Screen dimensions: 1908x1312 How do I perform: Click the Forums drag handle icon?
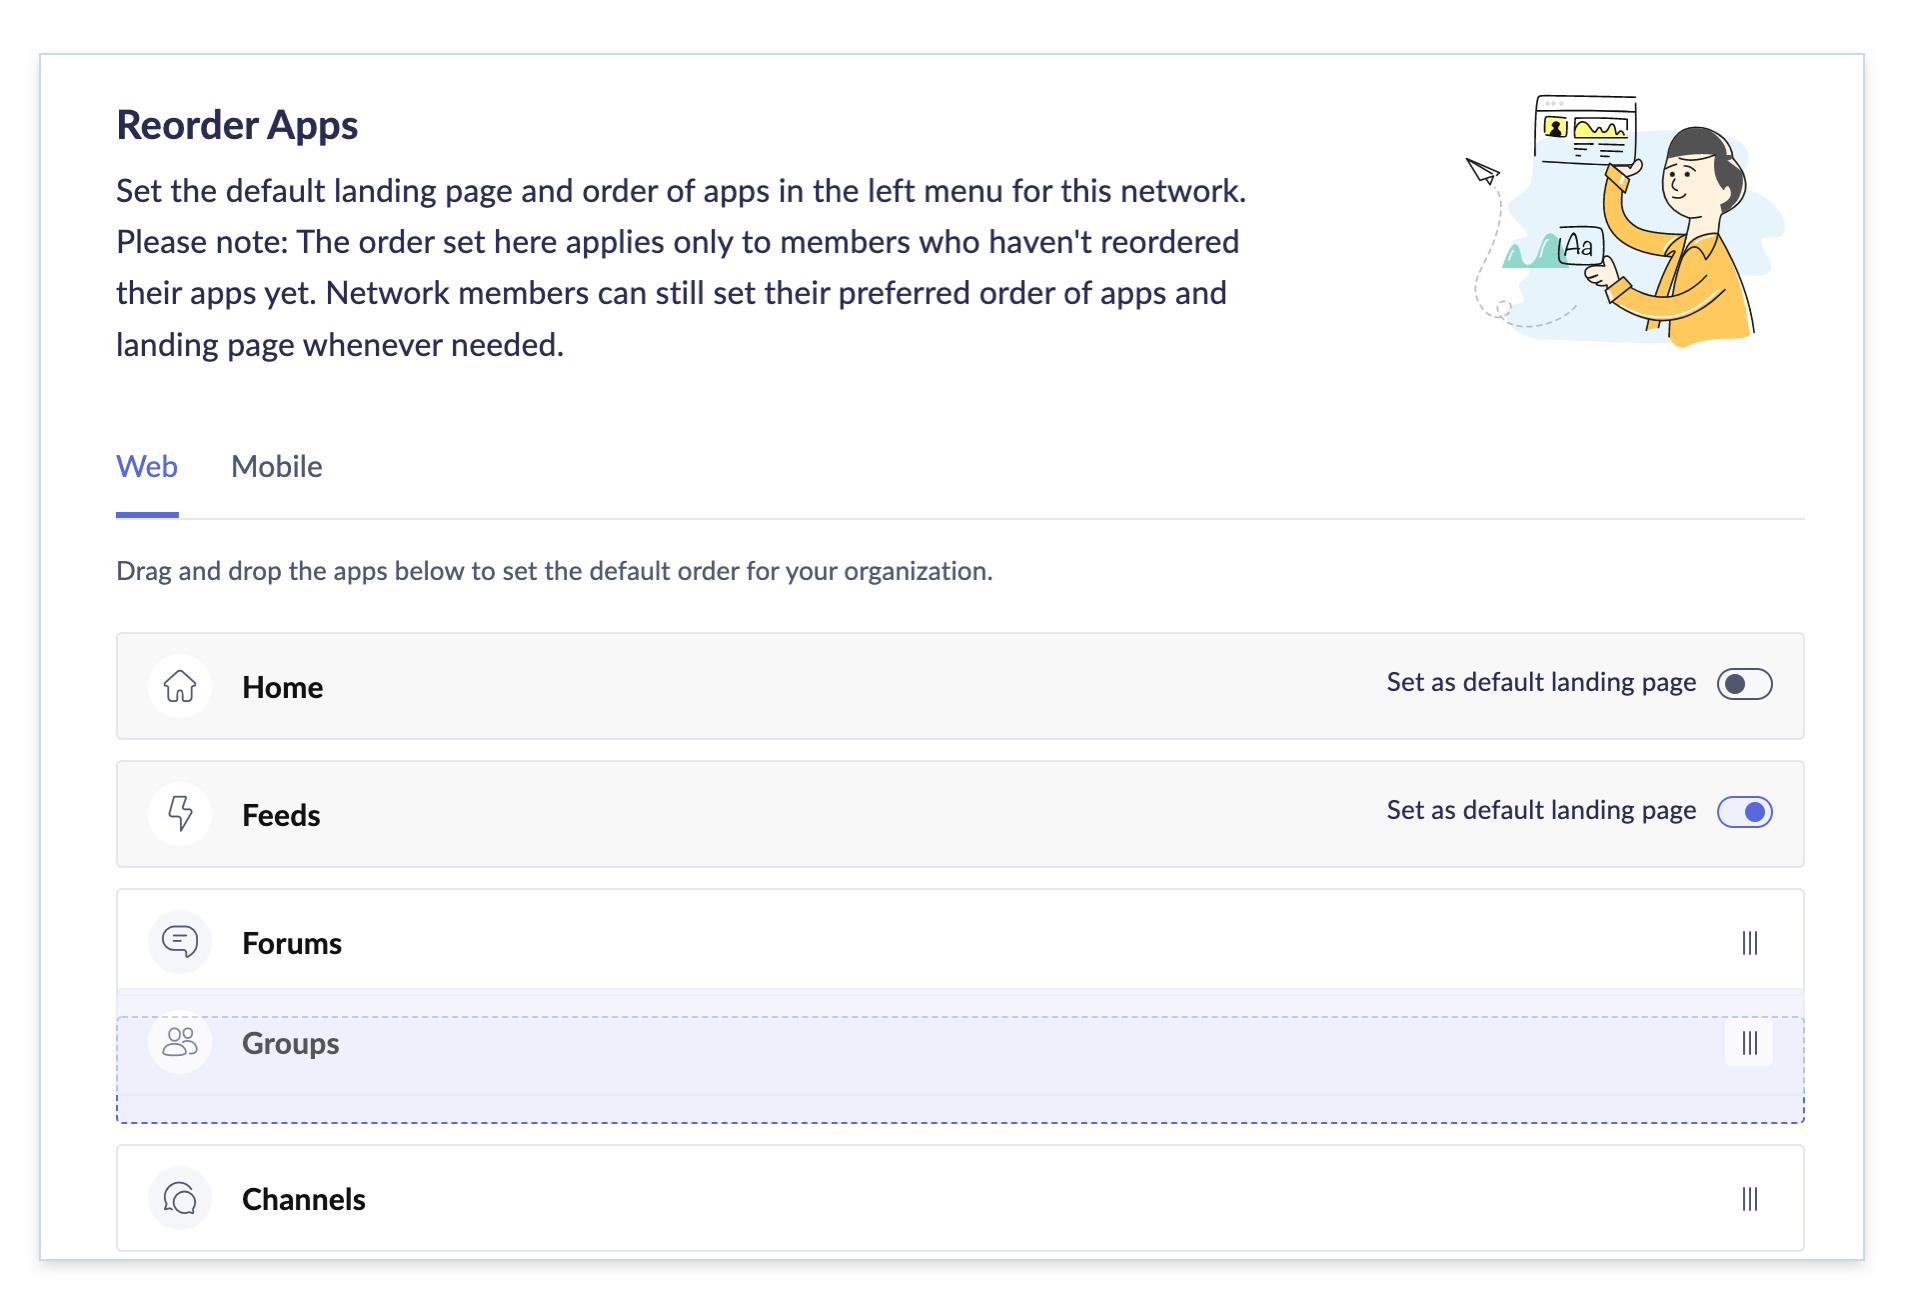[1749, 943]
